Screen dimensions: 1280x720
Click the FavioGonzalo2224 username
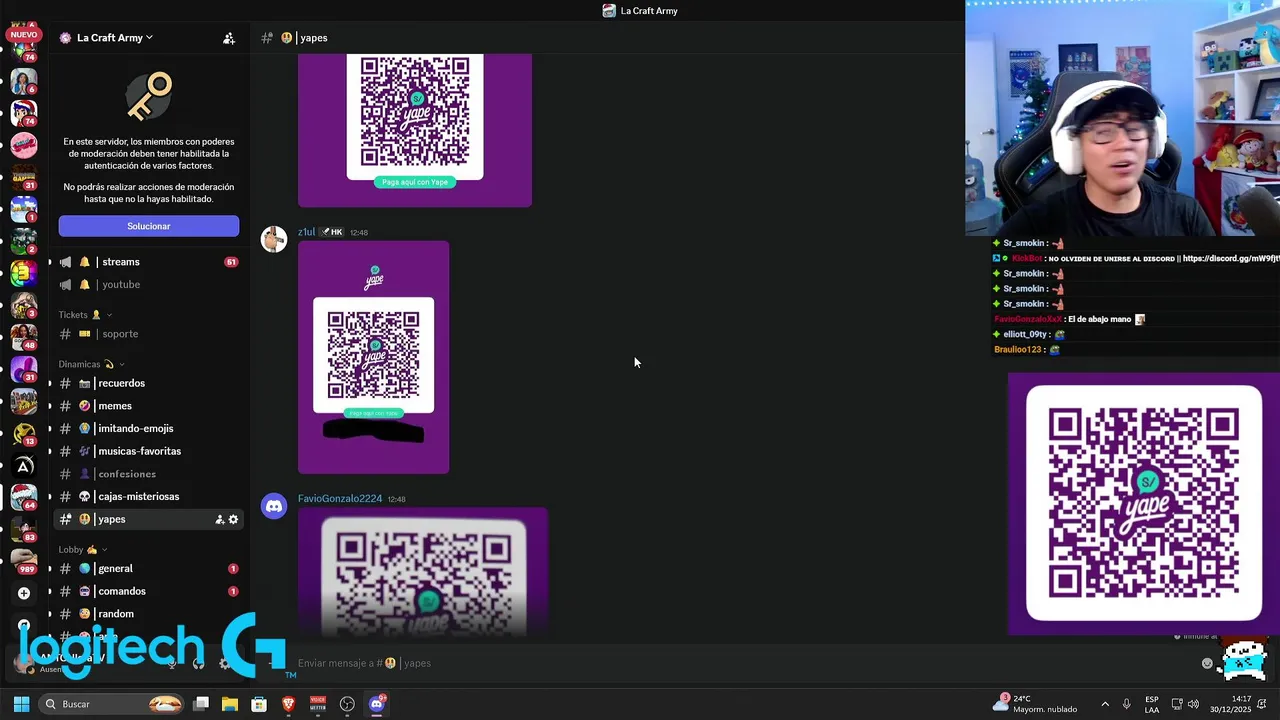coord(340,499)
